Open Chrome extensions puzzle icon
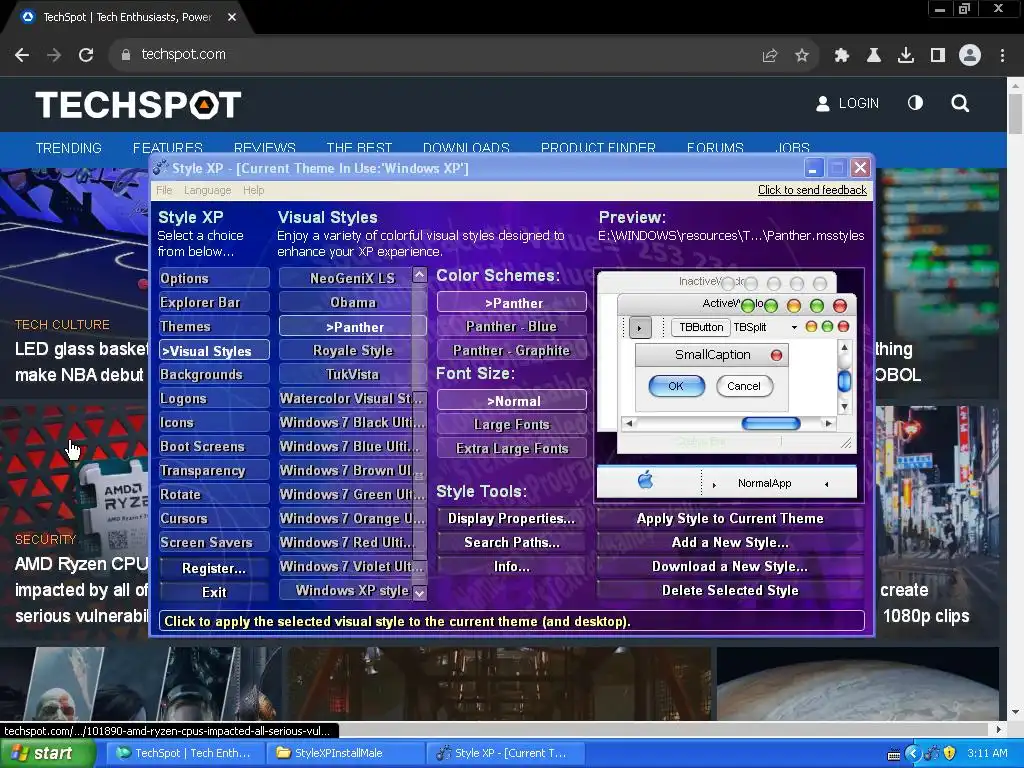The height and width of the screenshot is (768, 1024). click(841, 56)
